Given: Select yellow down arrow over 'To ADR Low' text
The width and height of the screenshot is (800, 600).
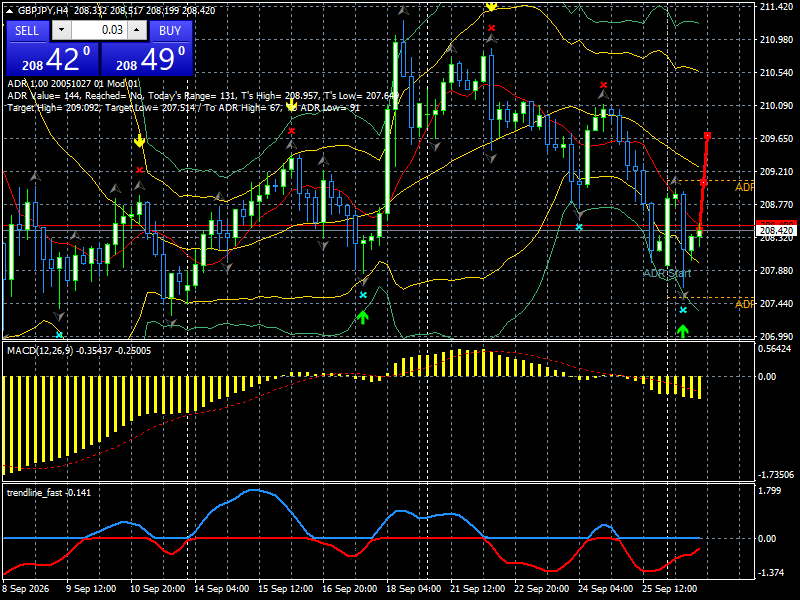Looking at the screenshot, I should point(291,106).
